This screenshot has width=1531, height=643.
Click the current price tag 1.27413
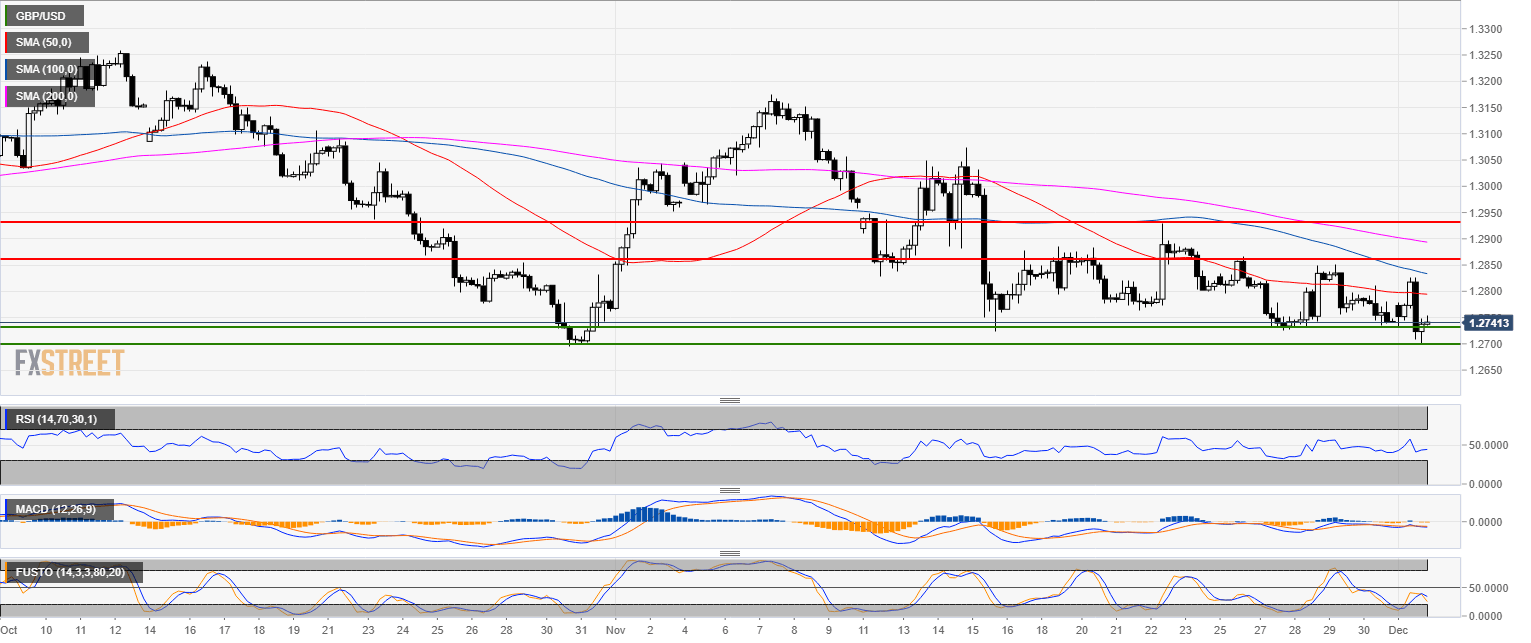pyautogui.click(x=1488, y=323)
